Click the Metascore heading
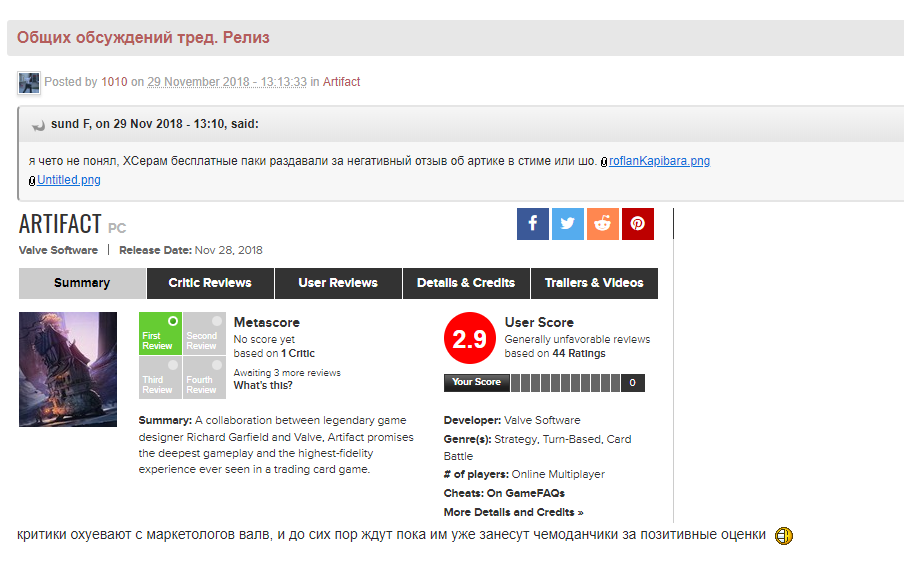Screen dimensions: 904x561 tap(266, 322)
